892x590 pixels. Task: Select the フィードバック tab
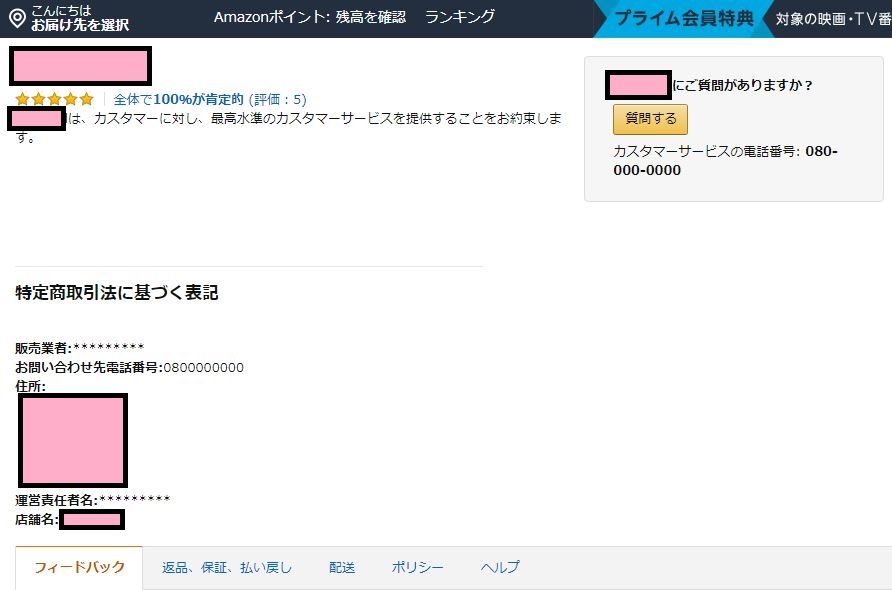click(x=79, y=567)
